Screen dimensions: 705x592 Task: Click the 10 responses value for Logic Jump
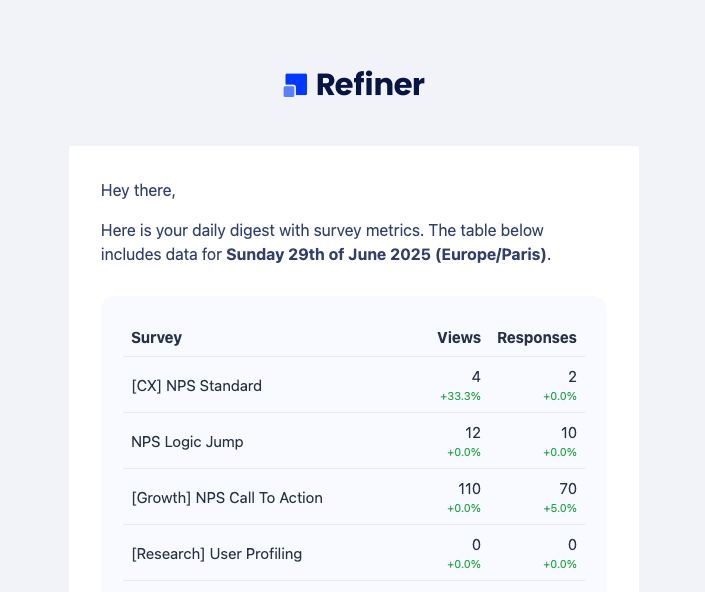click(569, 433)
